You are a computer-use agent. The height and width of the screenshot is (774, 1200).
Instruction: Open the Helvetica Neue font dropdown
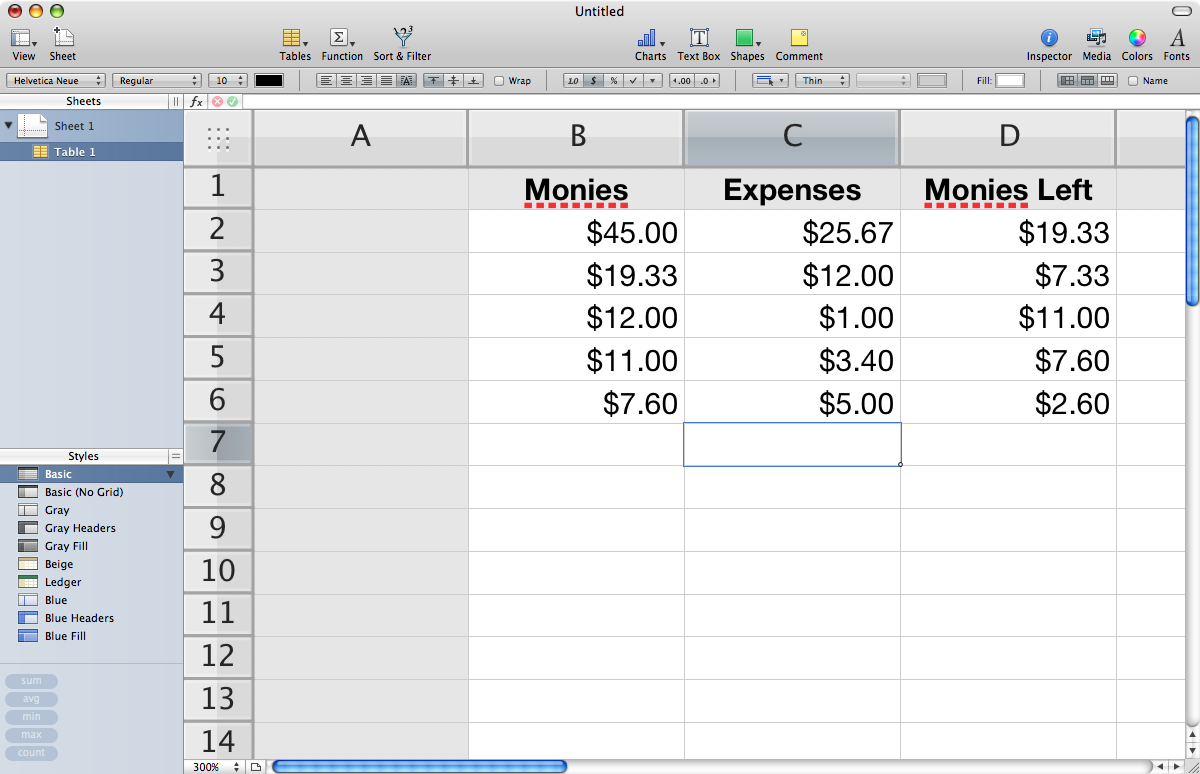[x=57, y=81]
